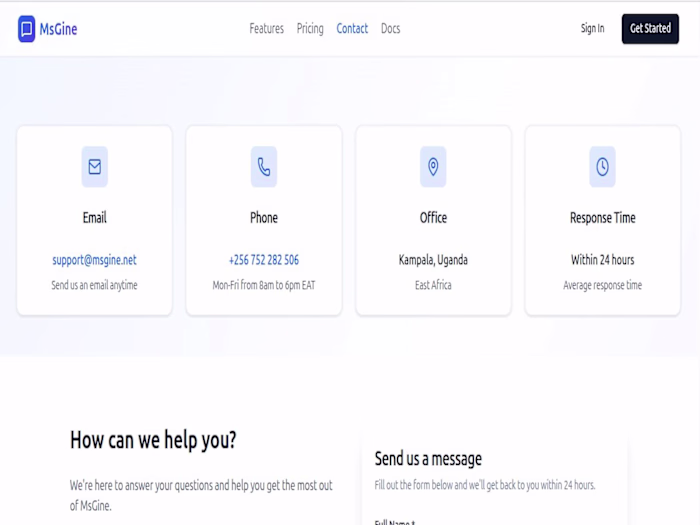Click 'How can we help you?' heading
Viewport: 700px width, 525px height.
[x=153, y=440]
